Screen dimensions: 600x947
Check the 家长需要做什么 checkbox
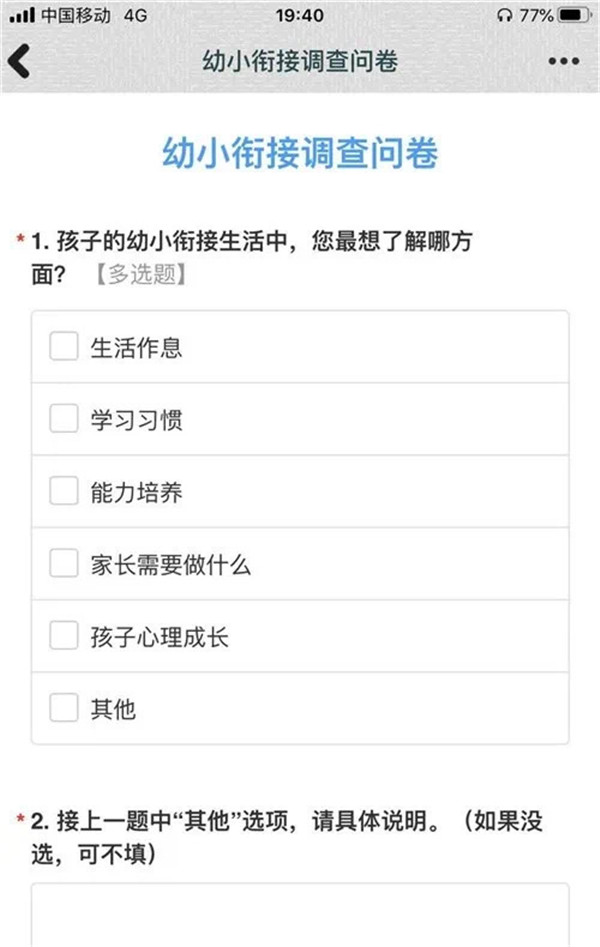(63, 563)
